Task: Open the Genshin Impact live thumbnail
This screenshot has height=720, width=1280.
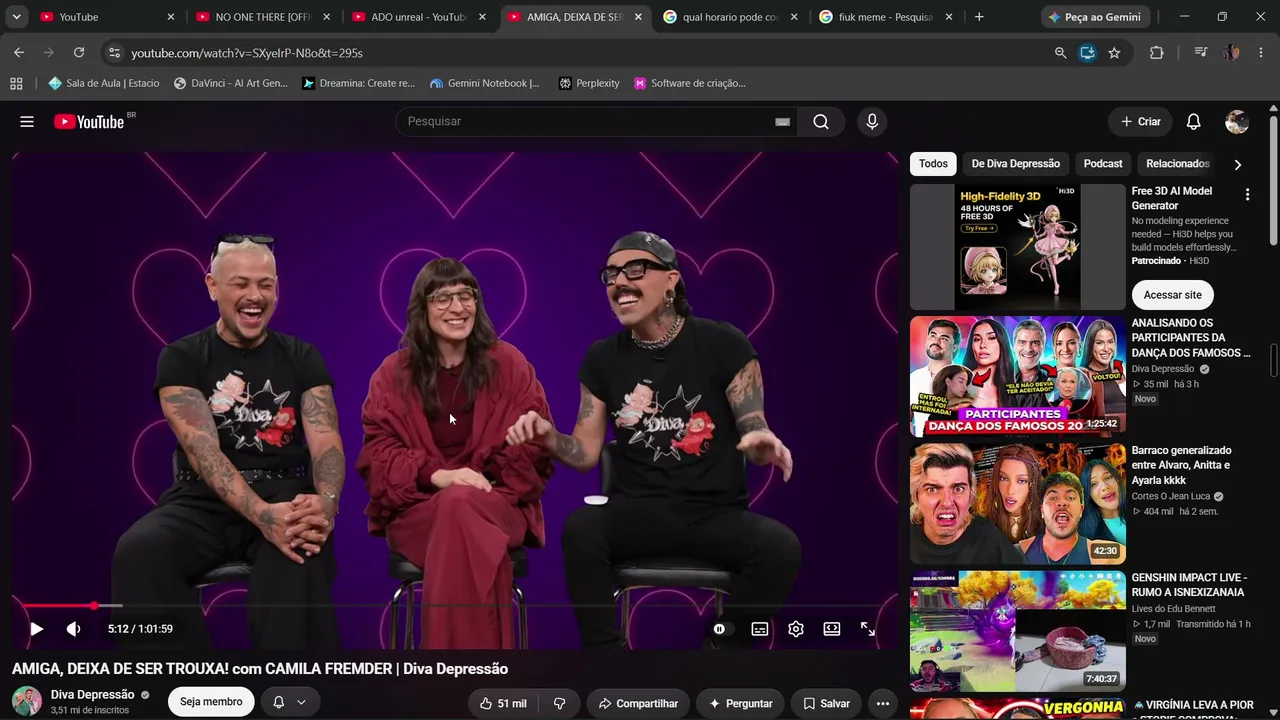Action: coord(1018,631)
